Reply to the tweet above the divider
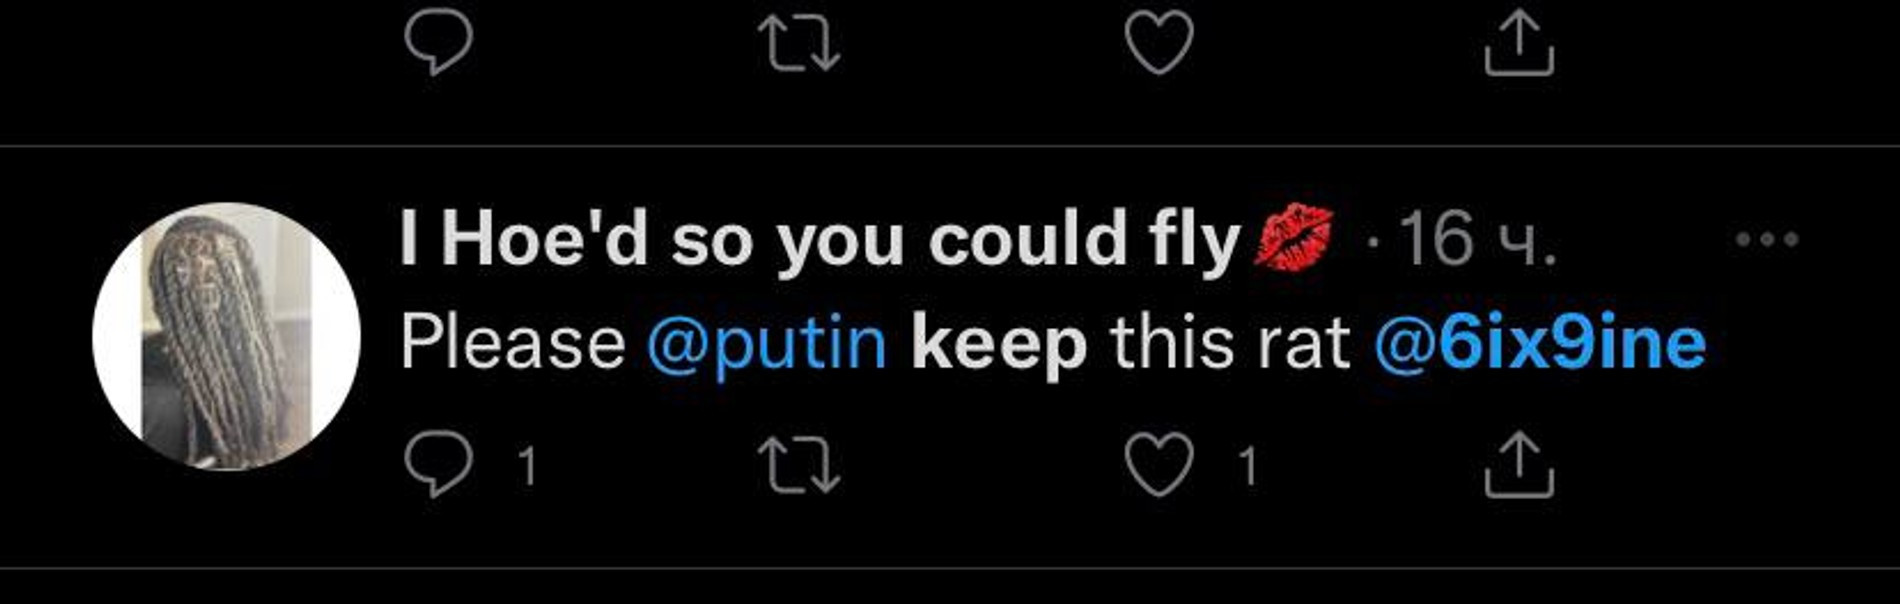Image resolution: width=1900 pixels, height=604 pixels. (x=438, y=43)
